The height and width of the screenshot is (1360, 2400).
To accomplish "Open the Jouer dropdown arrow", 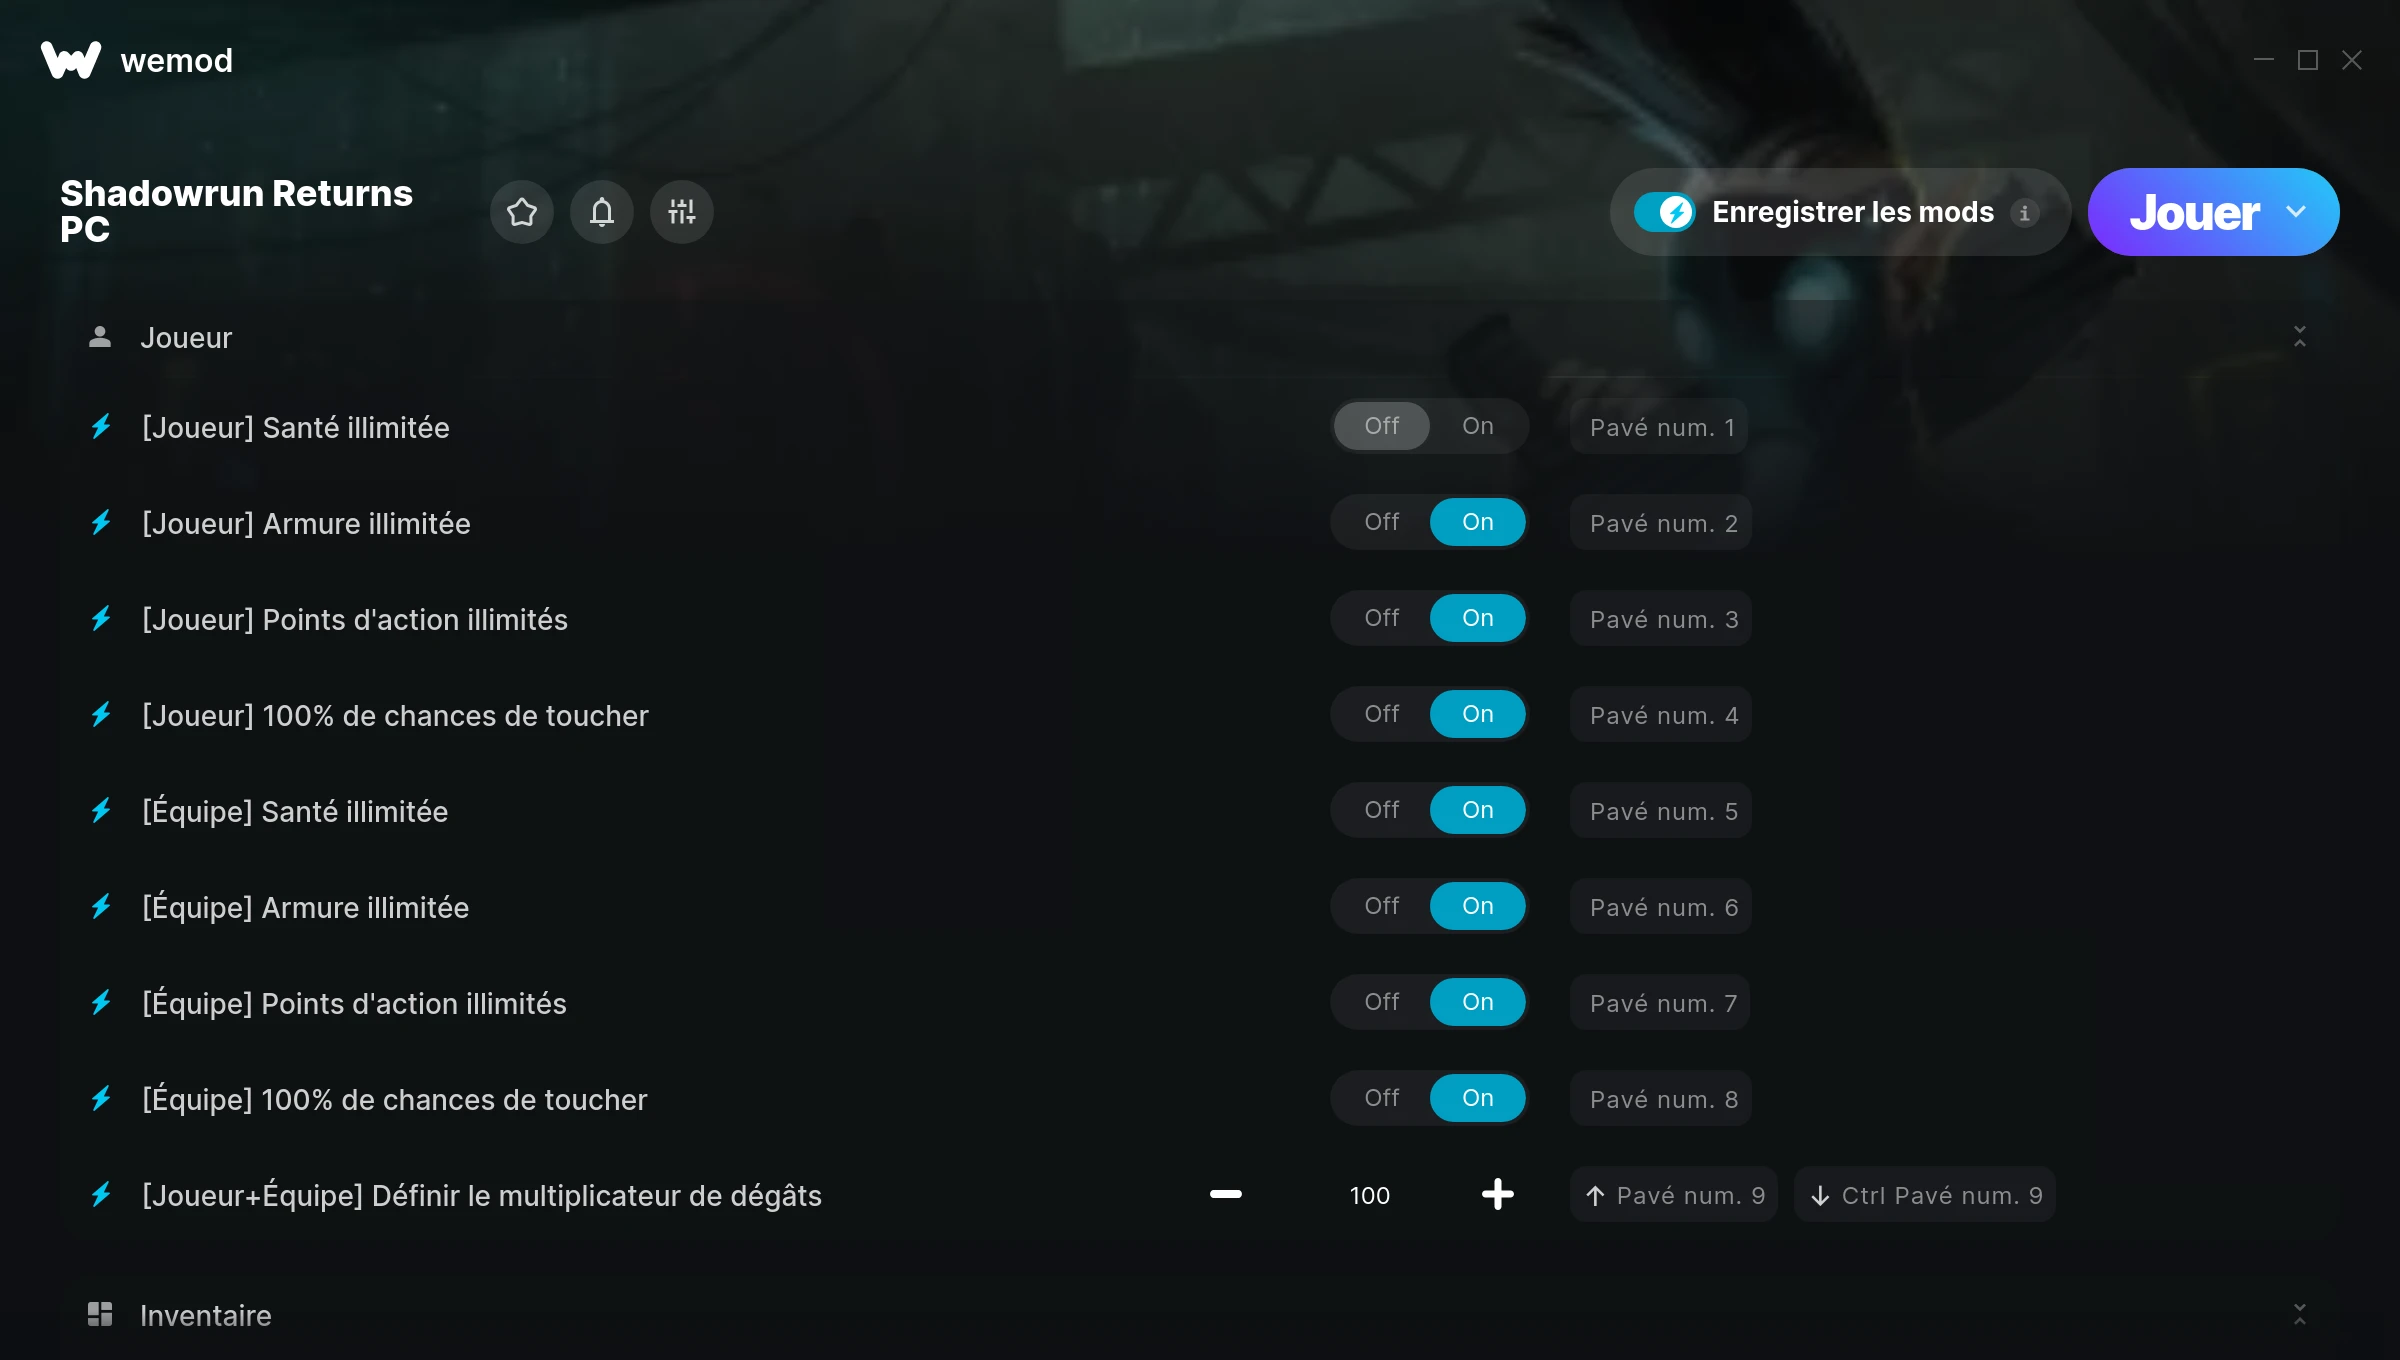I will tap(2296, 212).
